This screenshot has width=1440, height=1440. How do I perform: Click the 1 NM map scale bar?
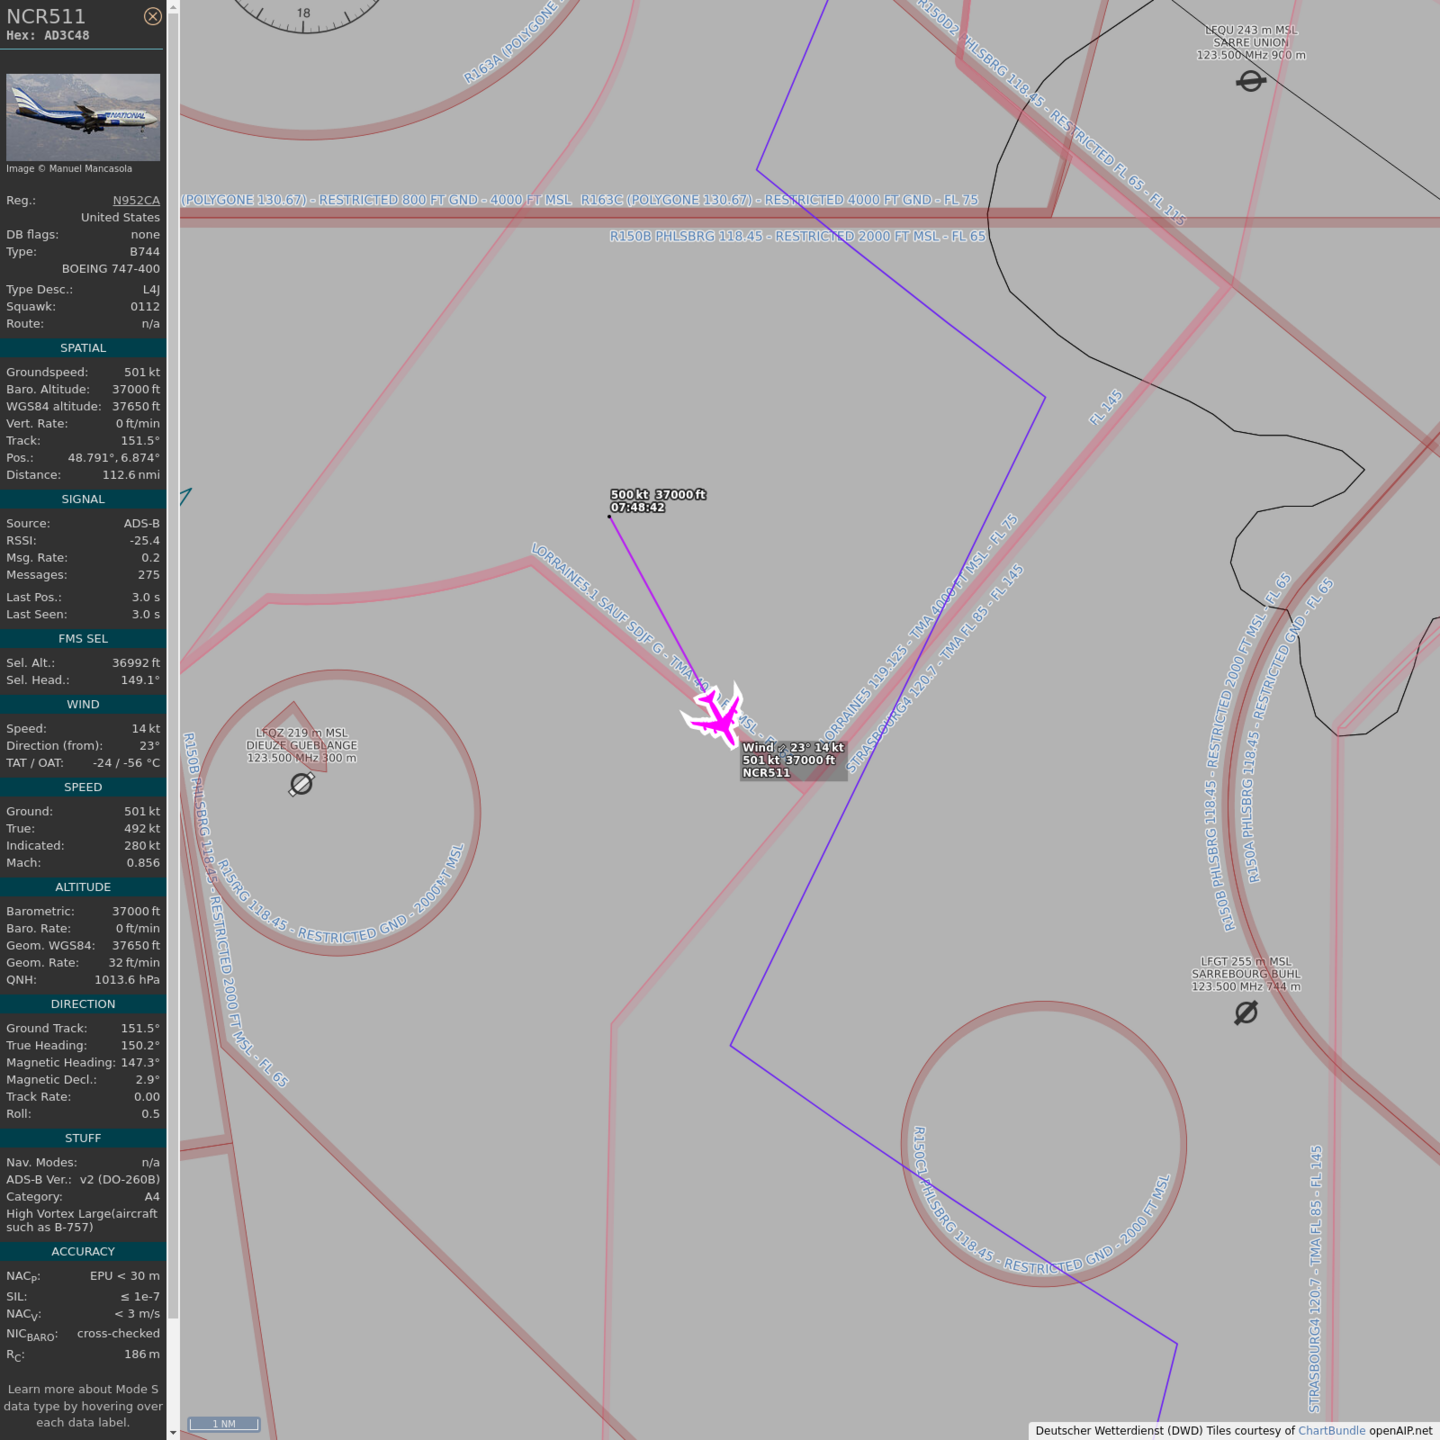click(x=224, y=1423)
